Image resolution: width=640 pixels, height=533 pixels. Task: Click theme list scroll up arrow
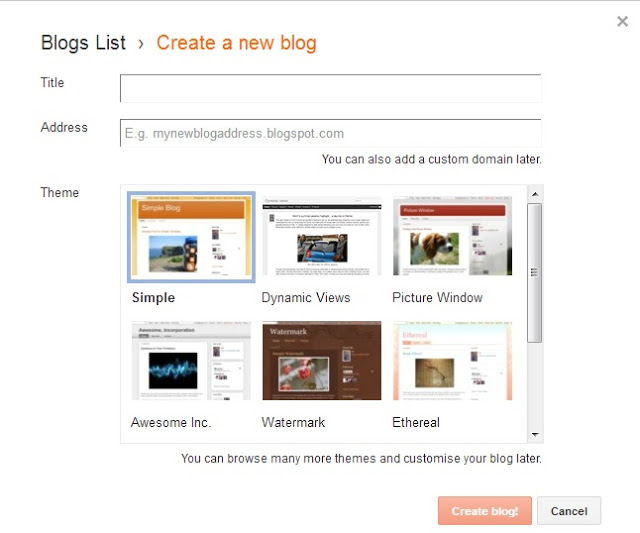click(x=535, y=194)
